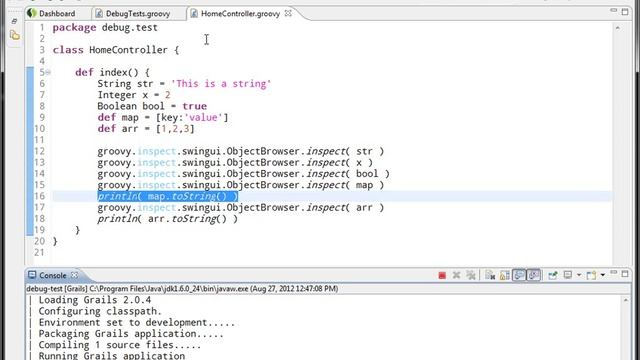Click the inspect( str ) call on line 12
The height and width of the screenshot is (360, 640).
[345, 151]
